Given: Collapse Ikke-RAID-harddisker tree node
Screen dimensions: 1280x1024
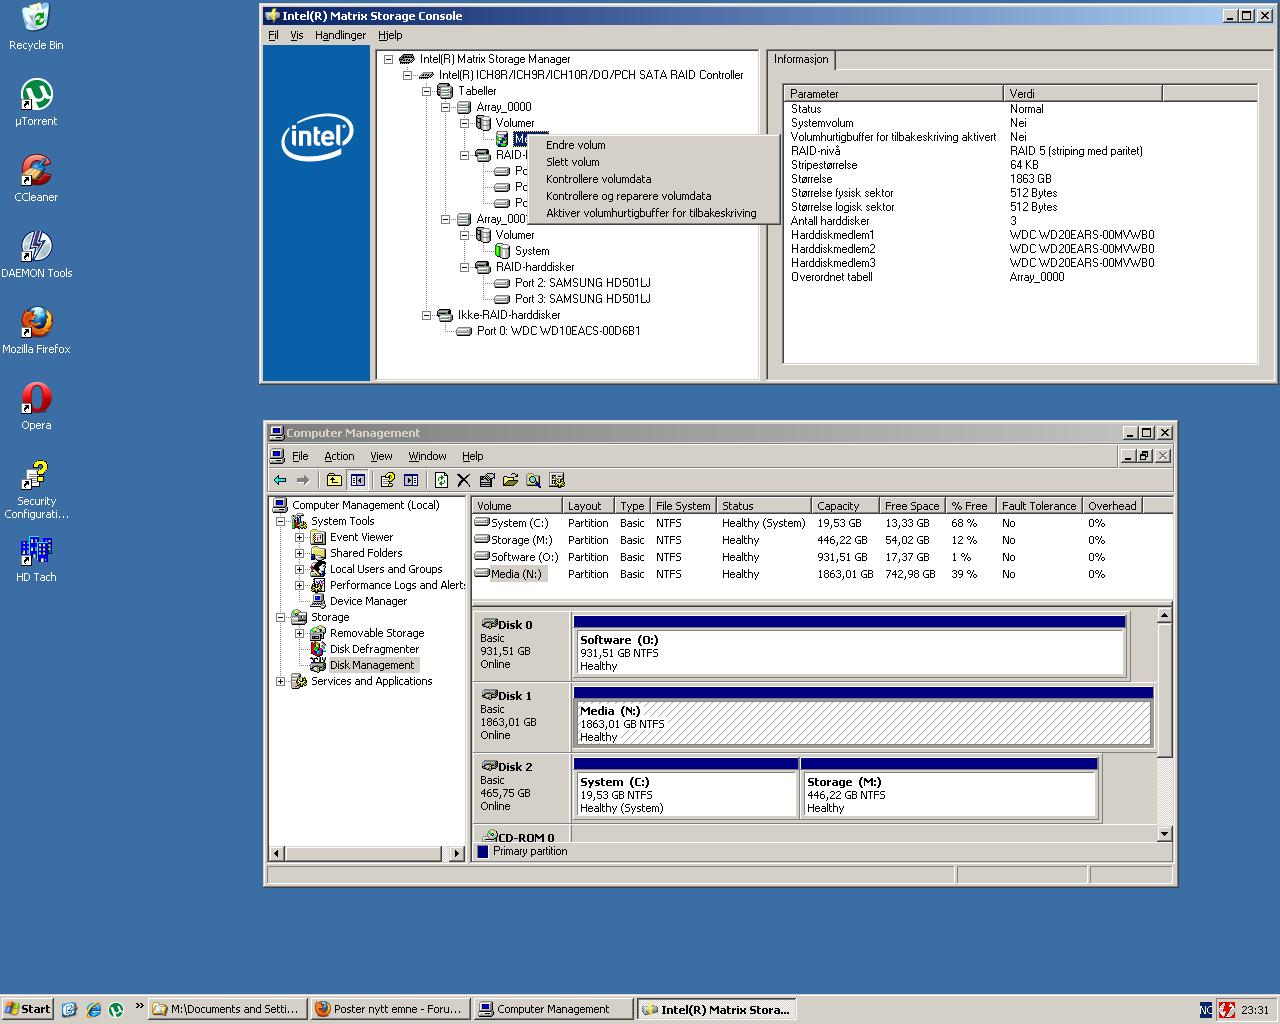Looking at the screenshot, I should click(x=426, y=315).
